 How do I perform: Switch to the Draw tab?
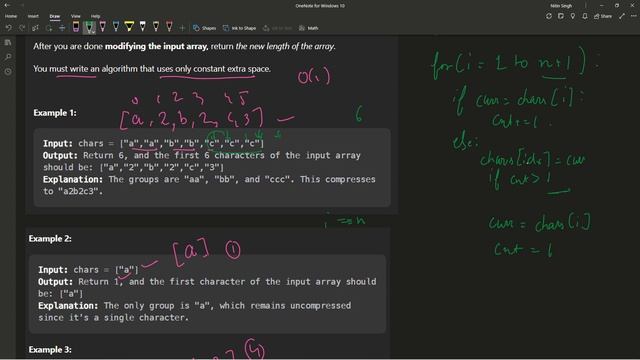(x=55, y=16)
